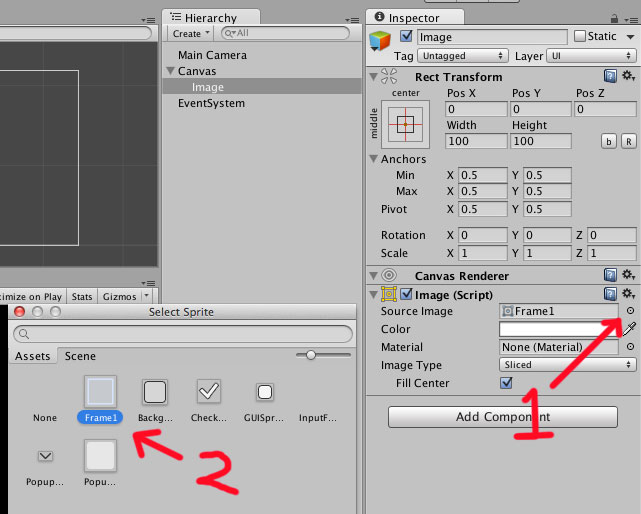
Task: Collapse the Anchors section
Action: [x=373, y=159]
